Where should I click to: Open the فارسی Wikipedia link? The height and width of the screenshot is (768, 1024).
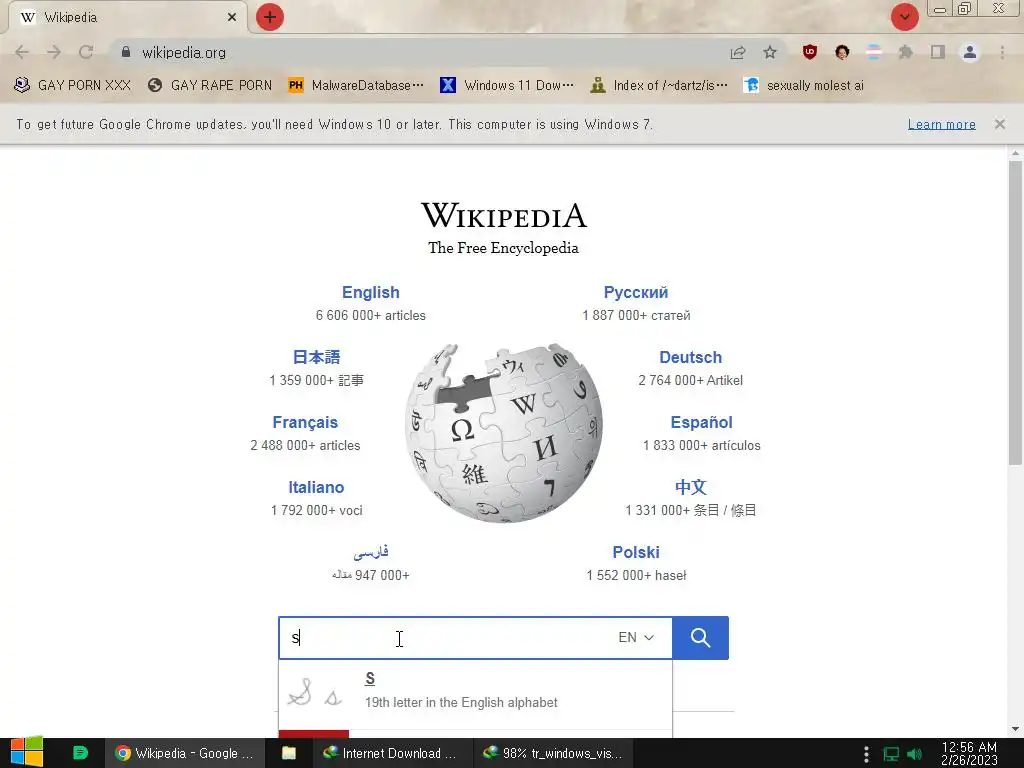370,552
